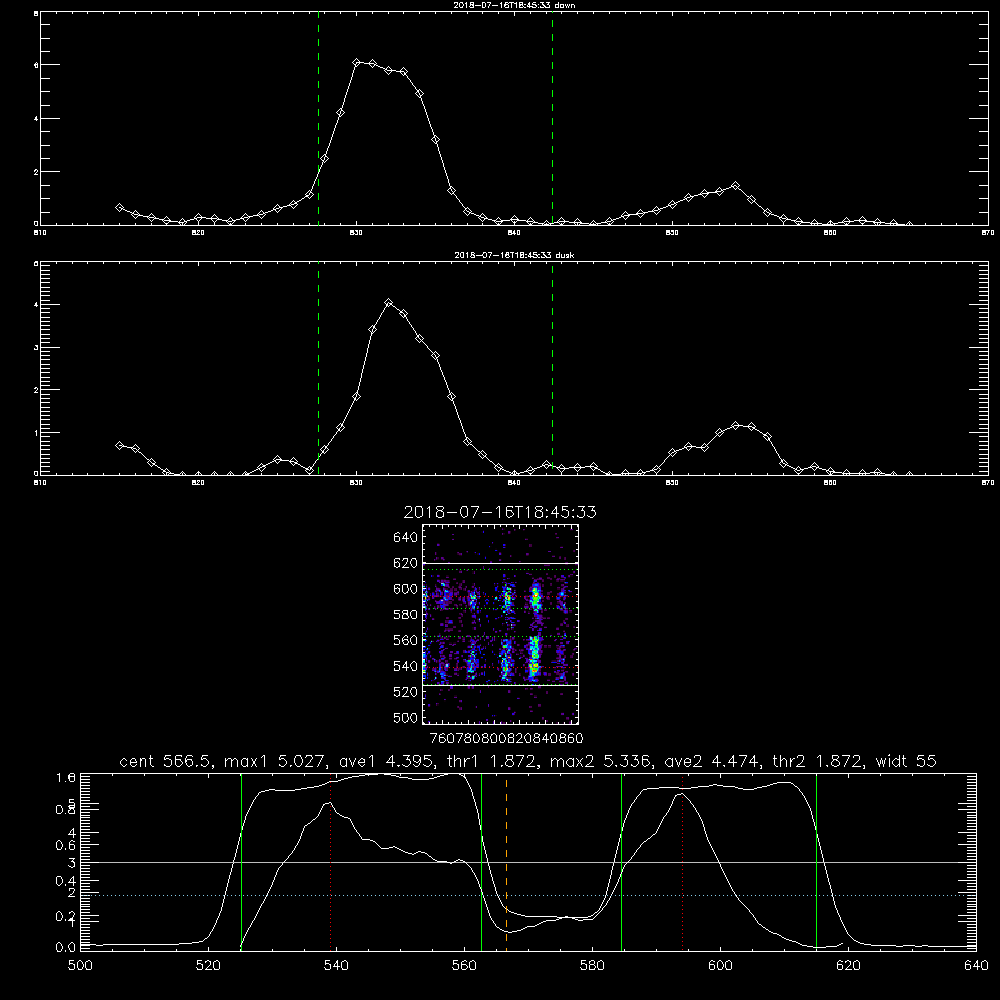This screenshot has width=1000, height=1000.
Task: Click the 560 label on spectrogram y-axis
Action: point(406,640)
